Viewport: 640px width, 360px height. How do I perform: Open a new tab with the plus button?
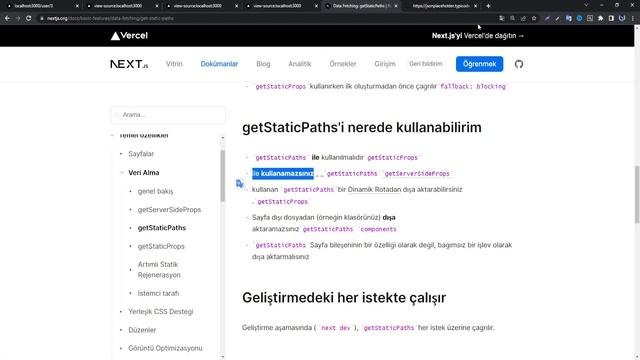[x=488, y=6]
